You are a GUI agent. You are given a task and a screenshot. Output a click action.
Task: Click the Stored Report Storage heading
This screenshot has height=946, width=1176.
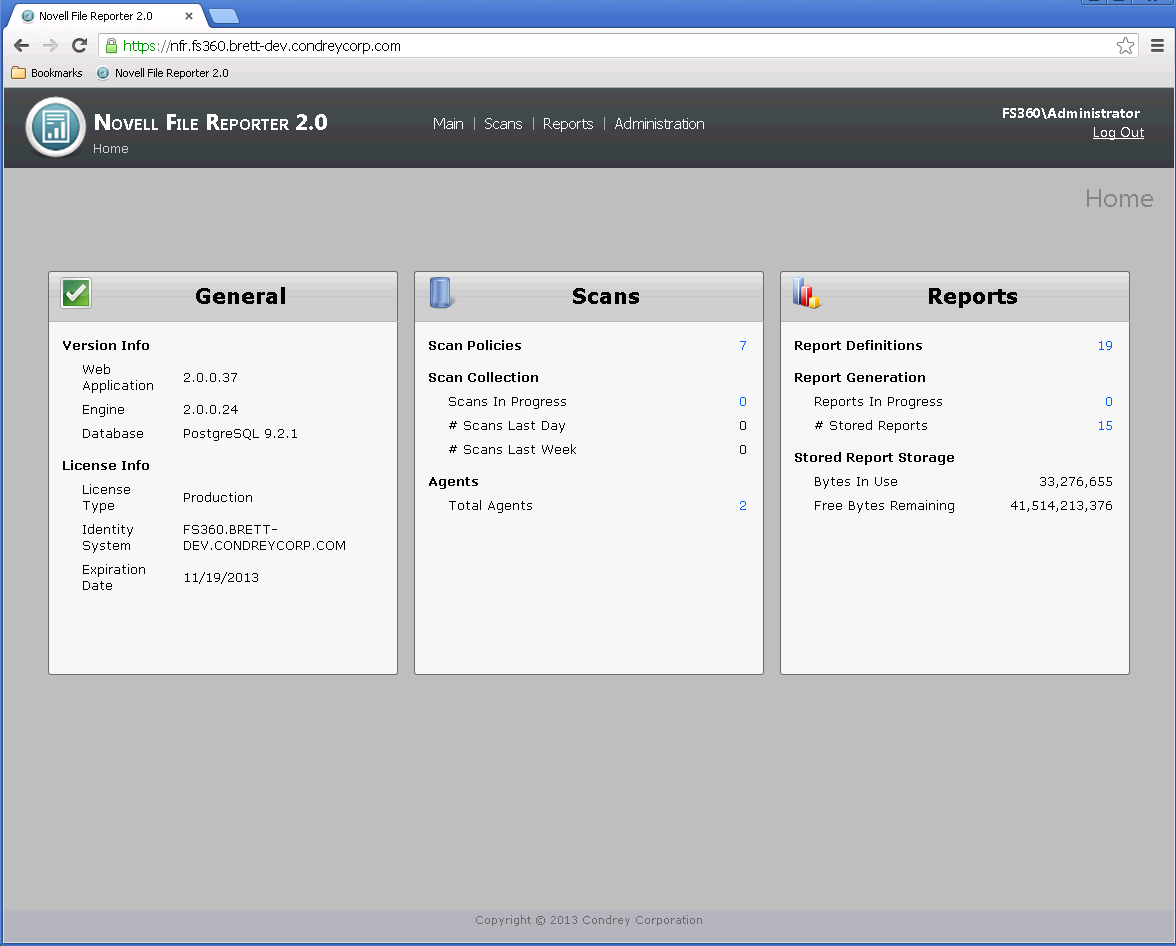(874, 458)
